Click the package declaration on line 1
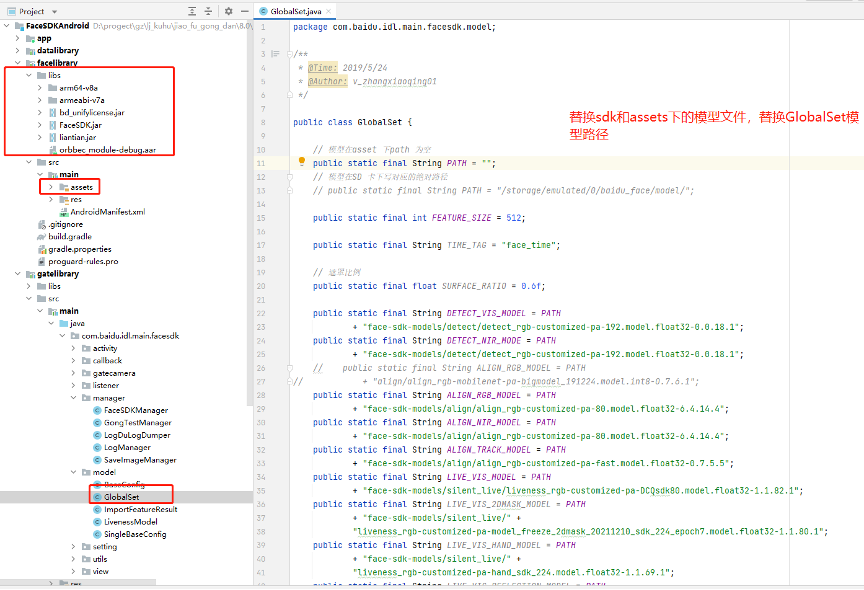864x590 pixels. tap(395, 27)
